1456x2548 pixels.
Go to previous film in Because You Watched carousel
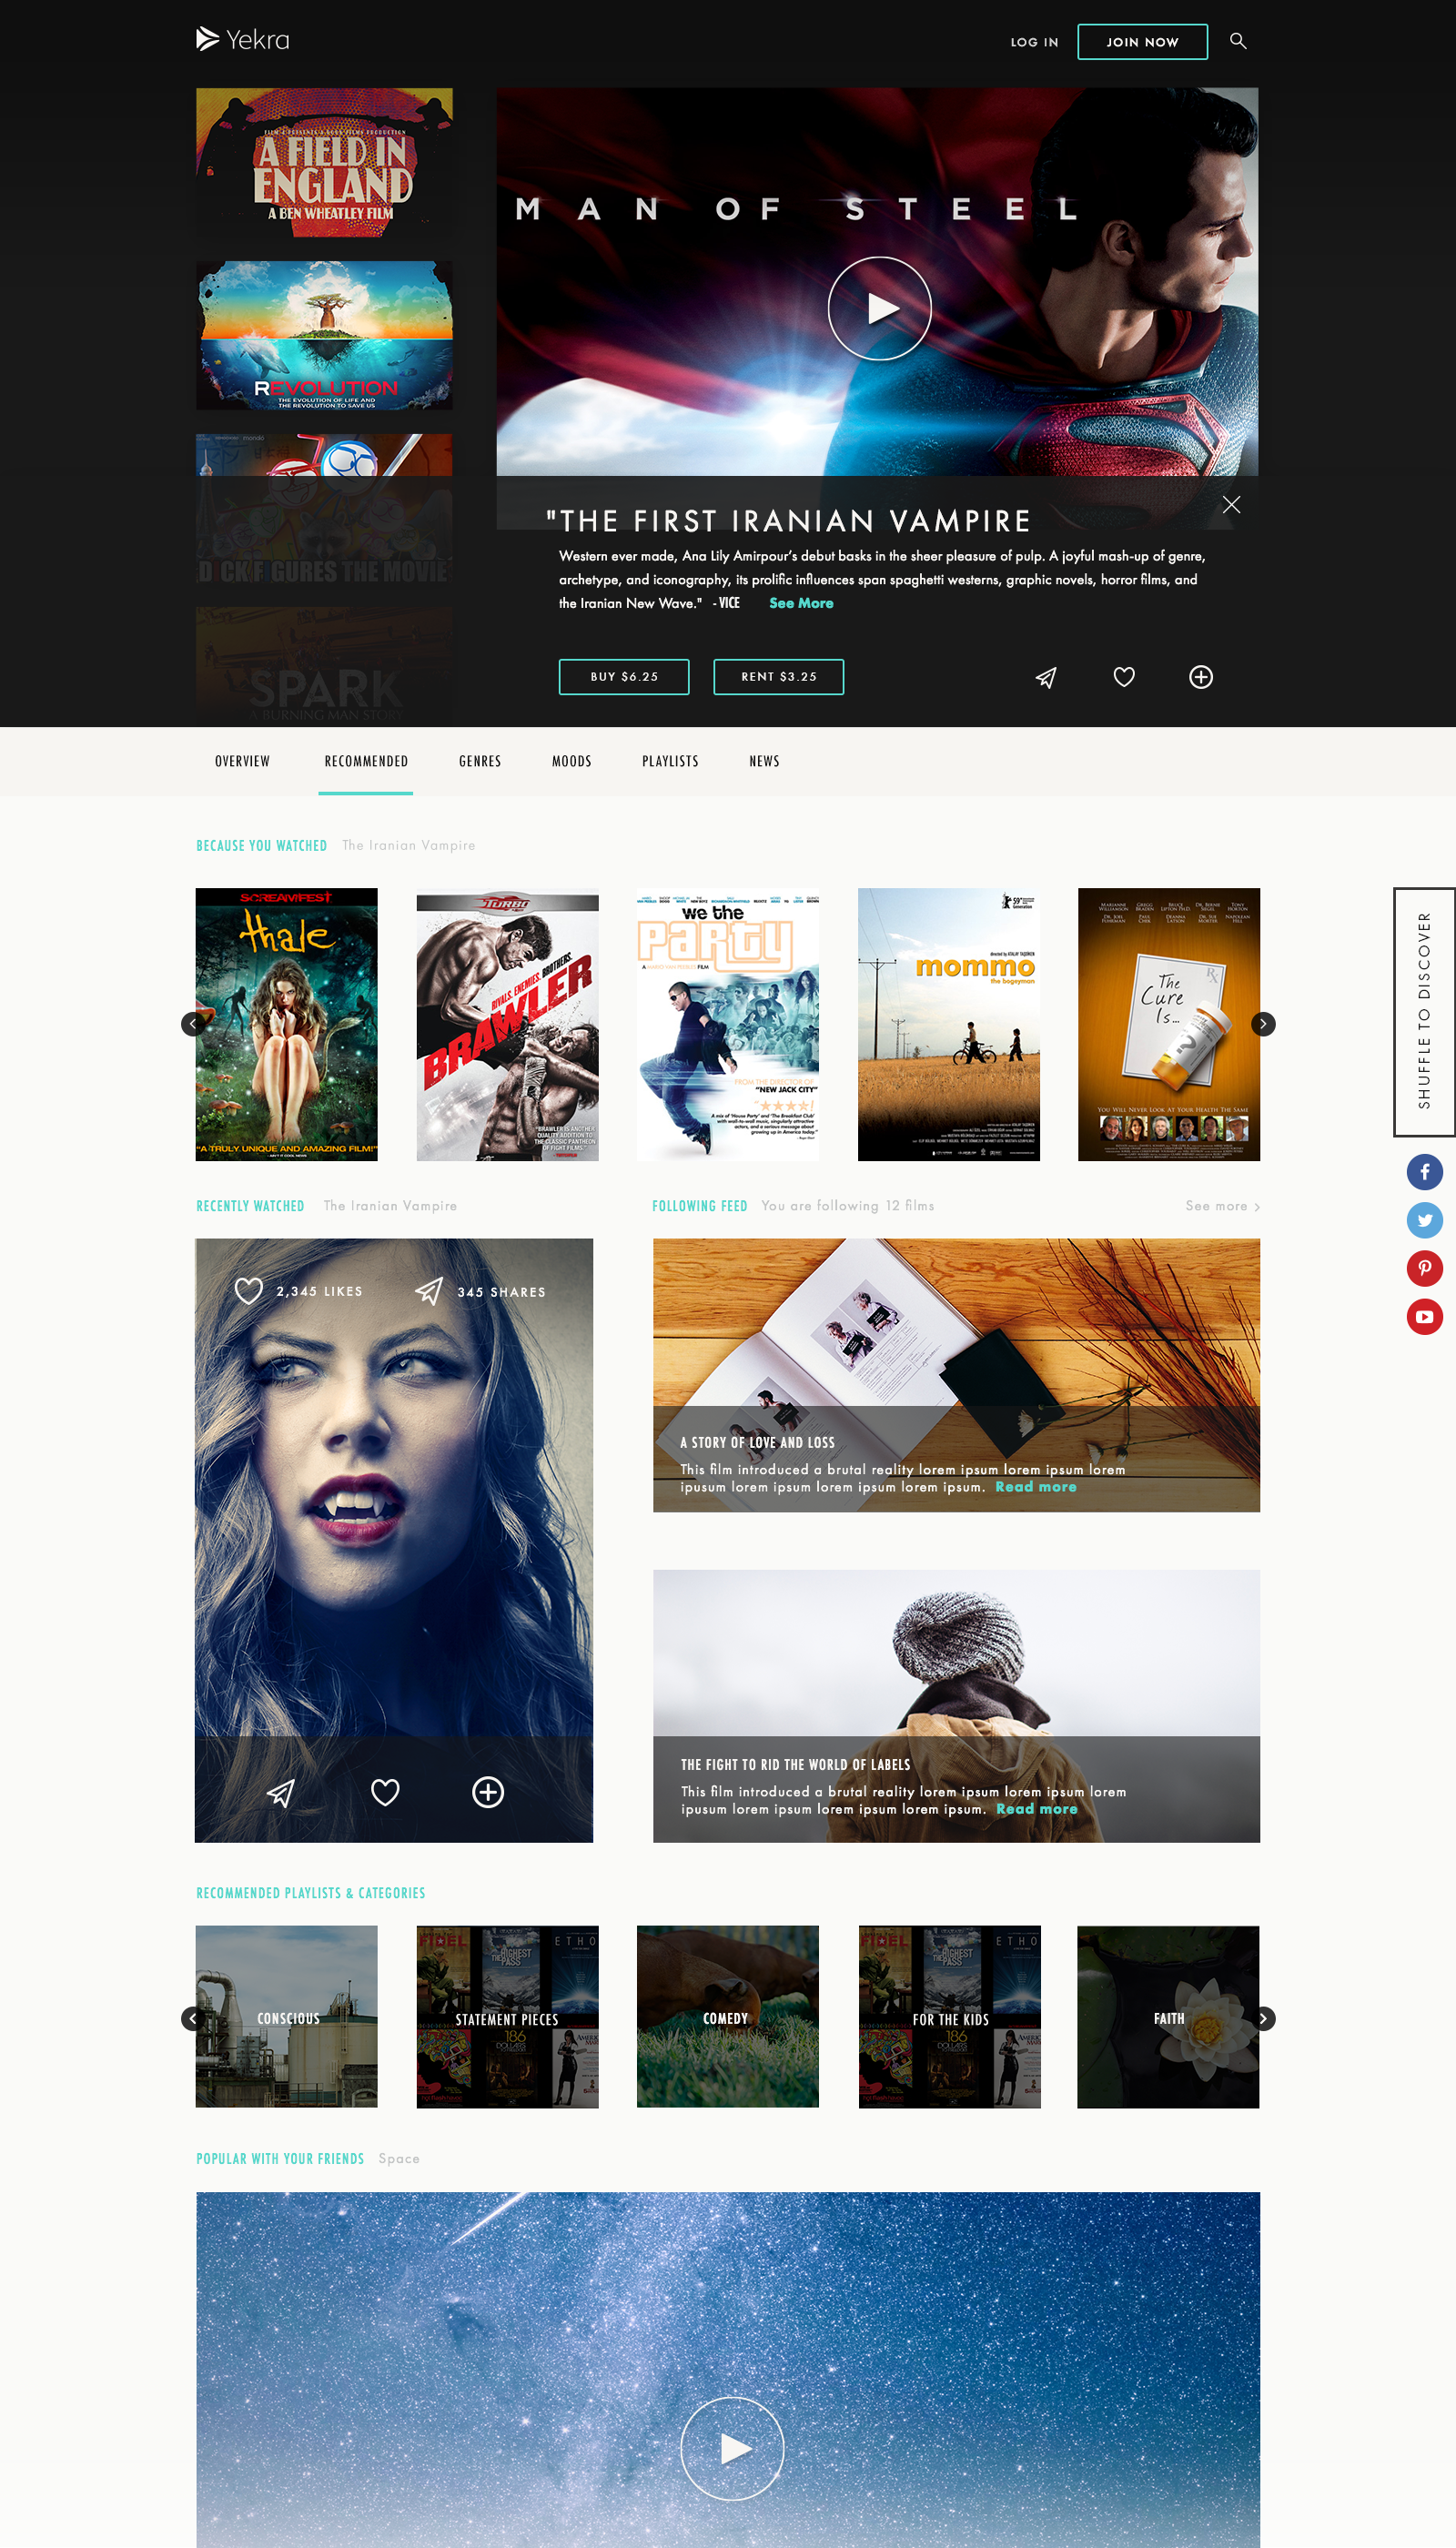[193, 1023]
